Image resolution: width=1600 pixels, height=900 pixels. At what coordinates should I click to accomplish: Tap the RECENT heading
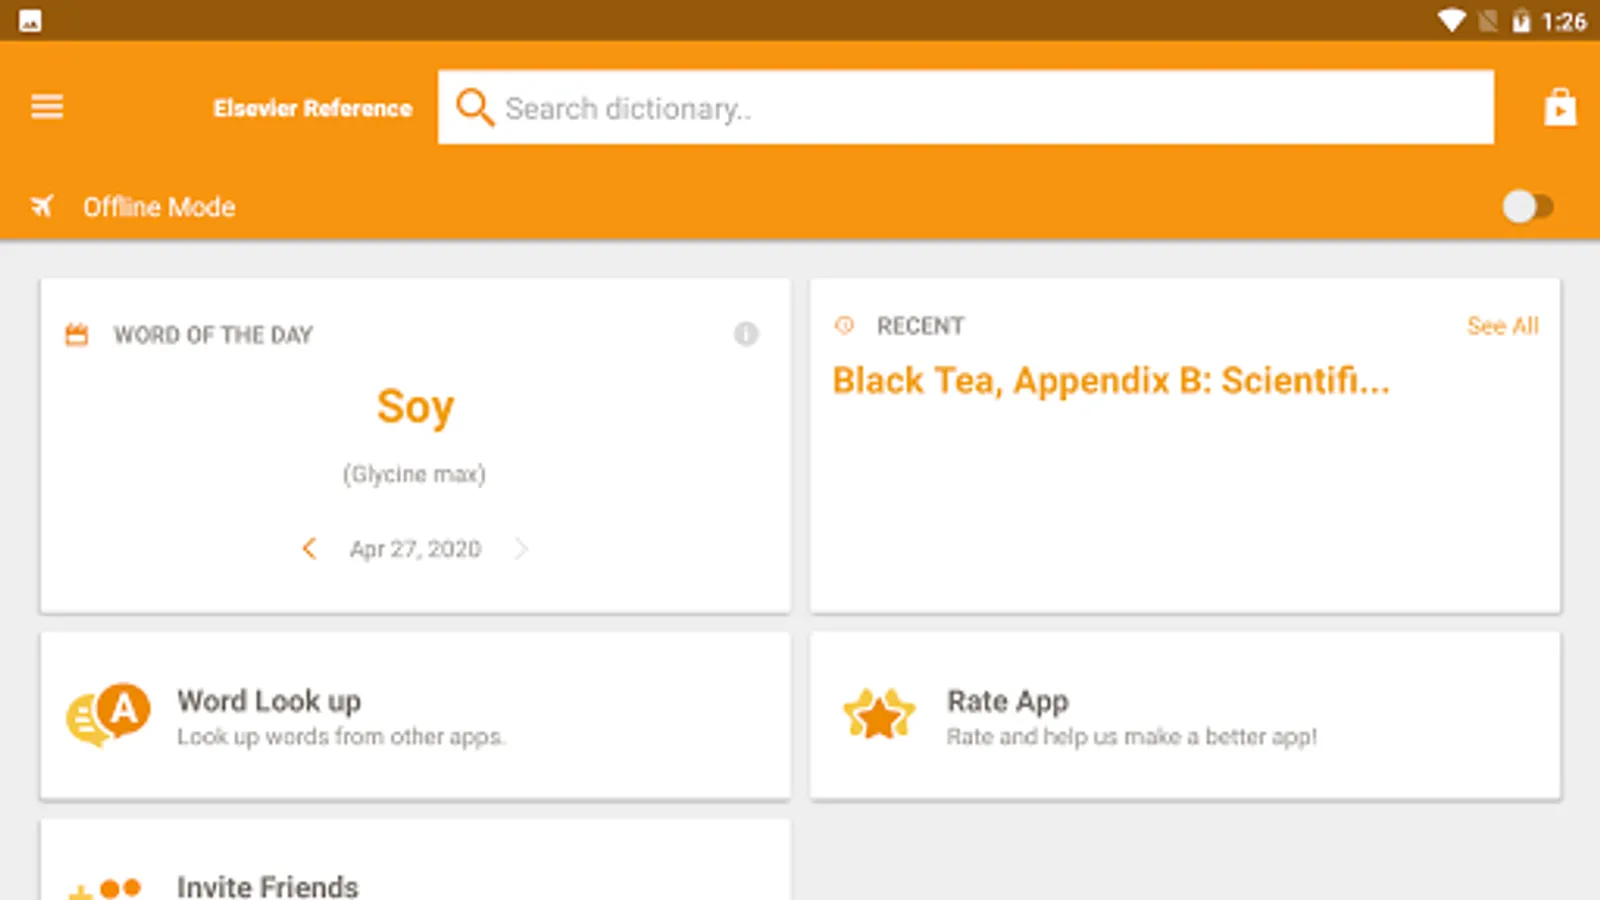click(920, 326)
